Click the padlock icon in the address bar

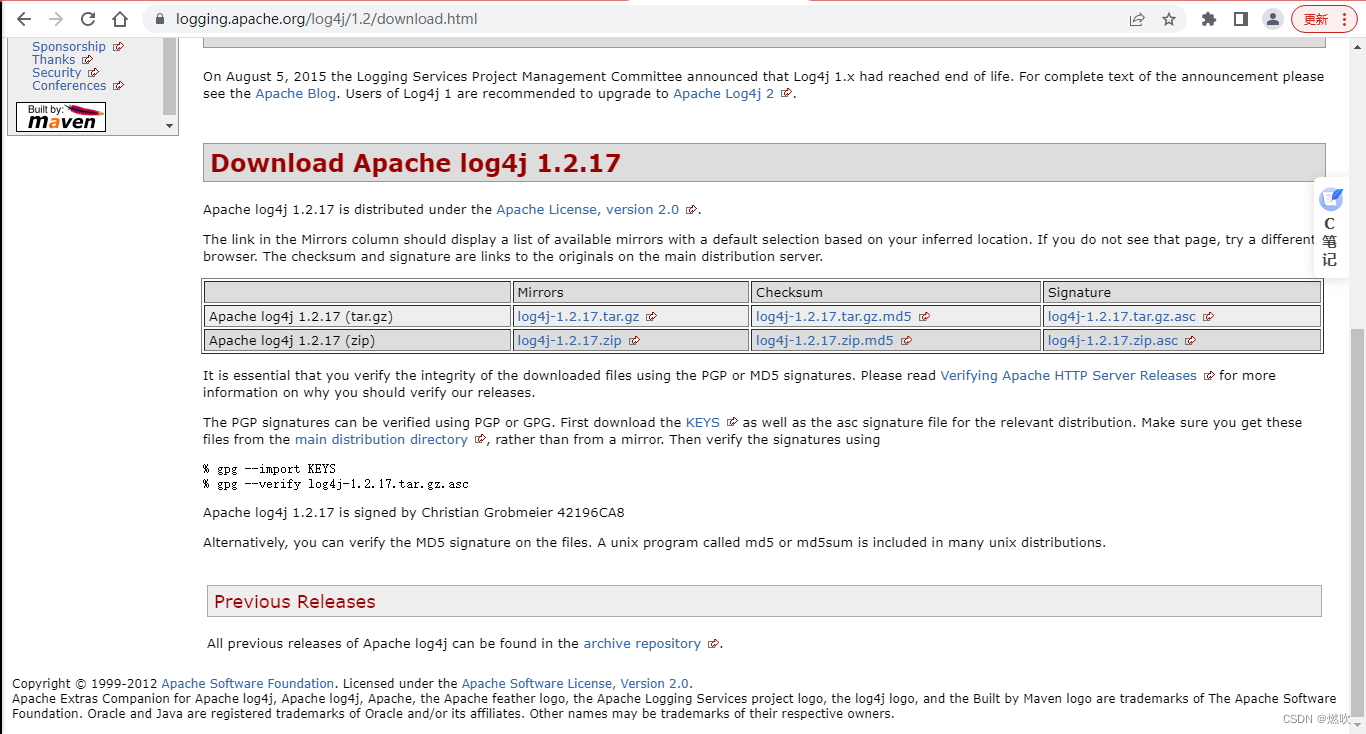coord(159,18)
